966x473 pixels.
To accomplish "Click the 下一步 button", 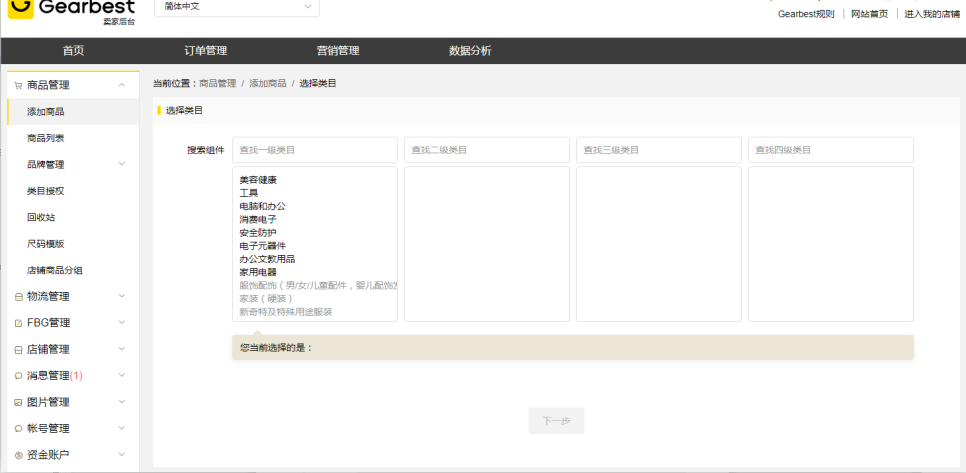I will click(x=556, y=421).
